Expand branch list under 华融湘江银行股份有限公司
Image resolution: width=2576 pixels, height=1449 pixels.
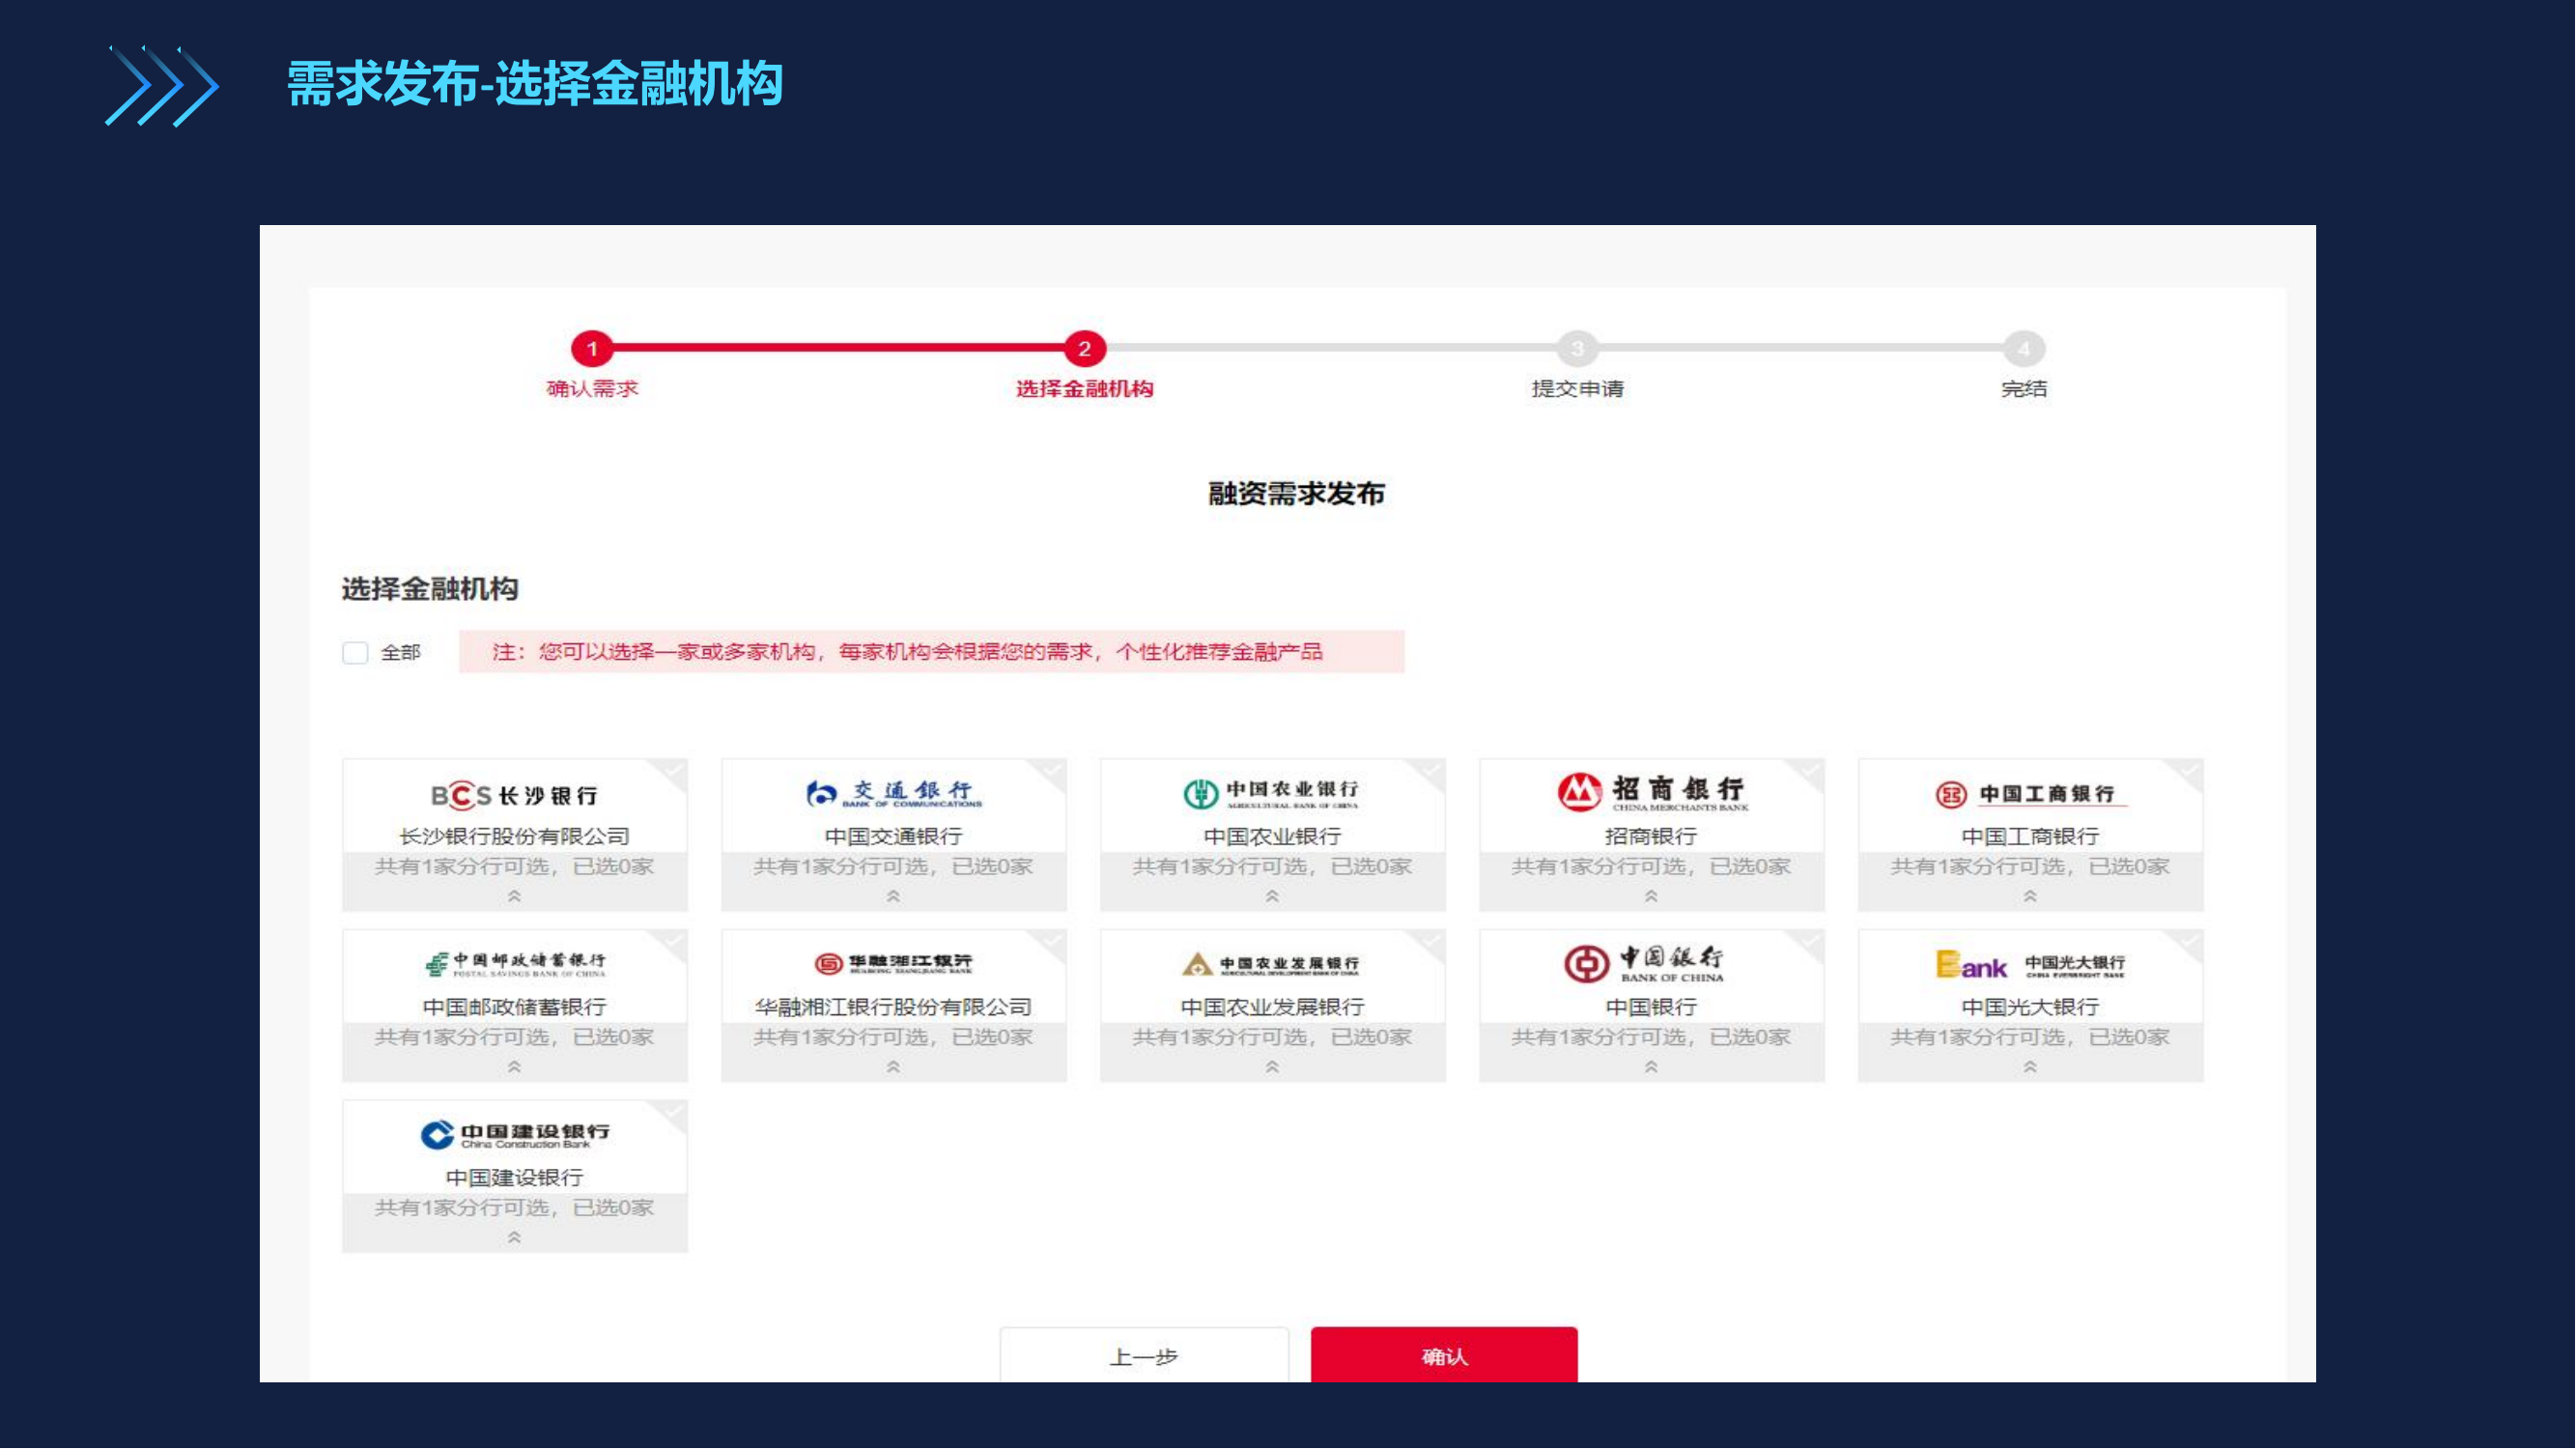[893, 1068]
